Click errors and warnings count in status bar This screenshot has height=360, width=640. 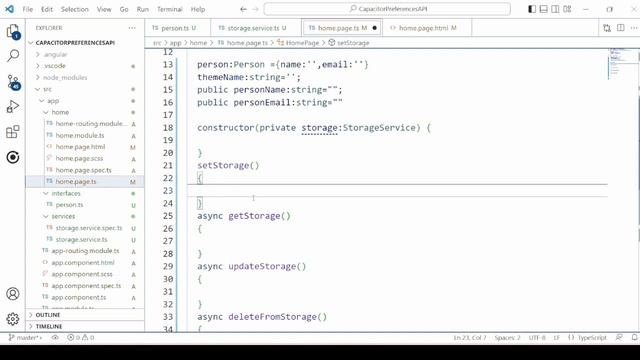tap(81, 338)
